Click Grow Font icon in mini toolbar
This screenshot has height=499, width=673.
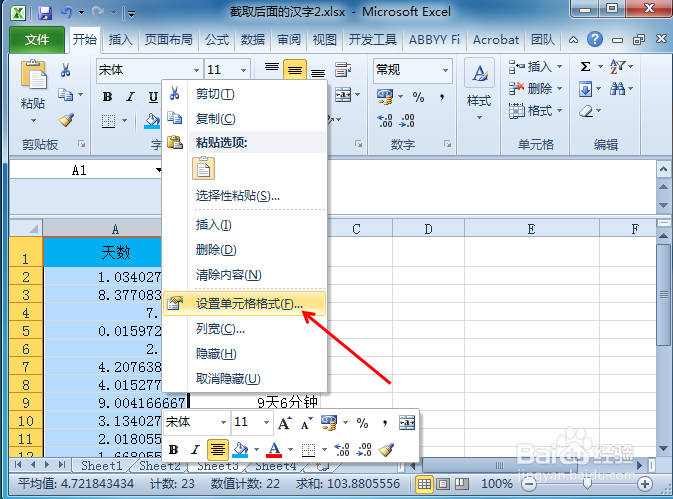283,423
